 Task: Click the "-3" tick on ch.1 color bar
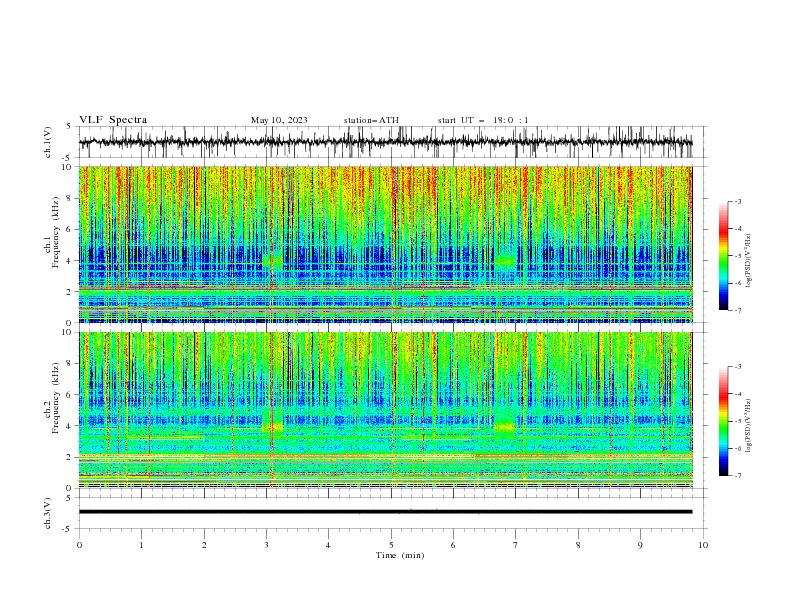(738, 201)
